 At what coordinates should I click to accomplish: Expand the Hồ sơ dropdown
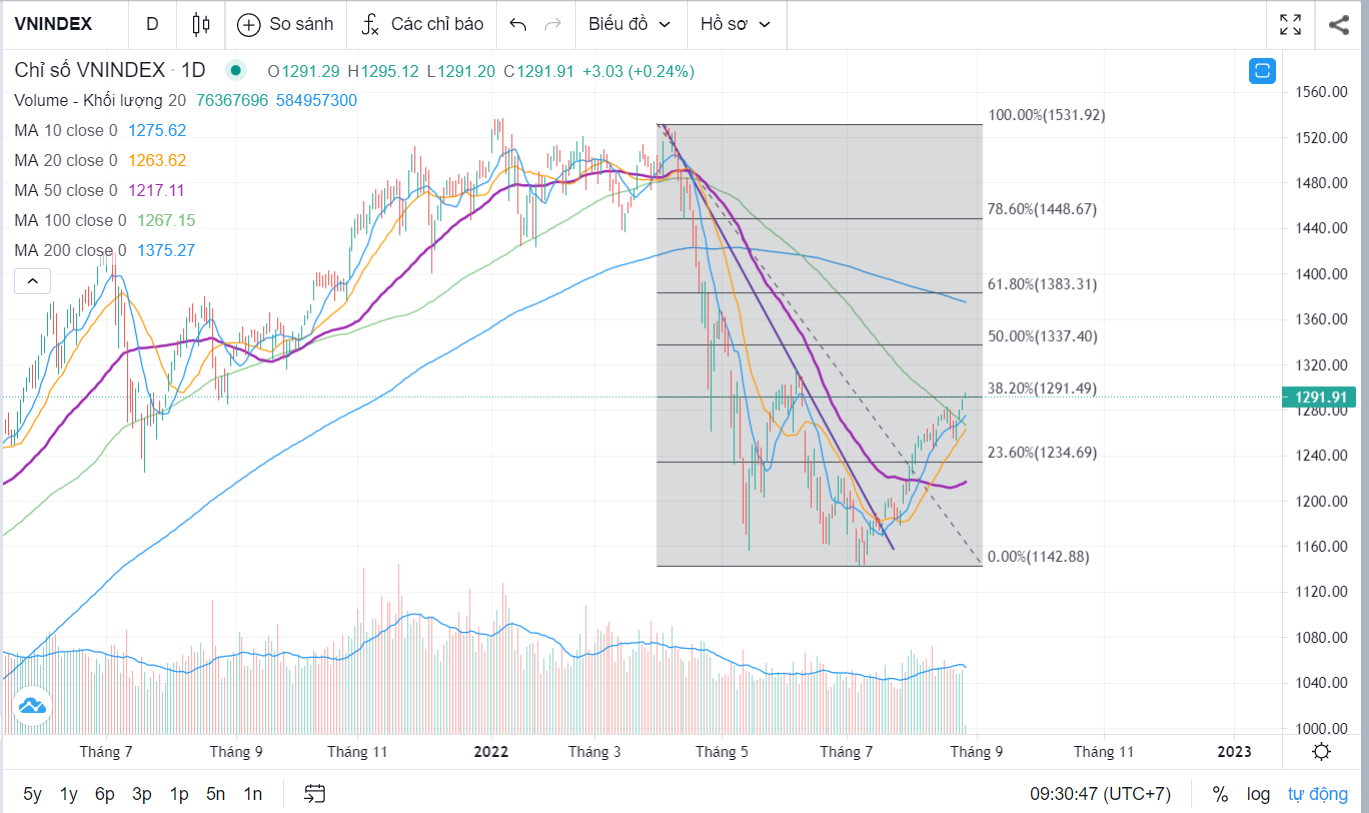736,24
